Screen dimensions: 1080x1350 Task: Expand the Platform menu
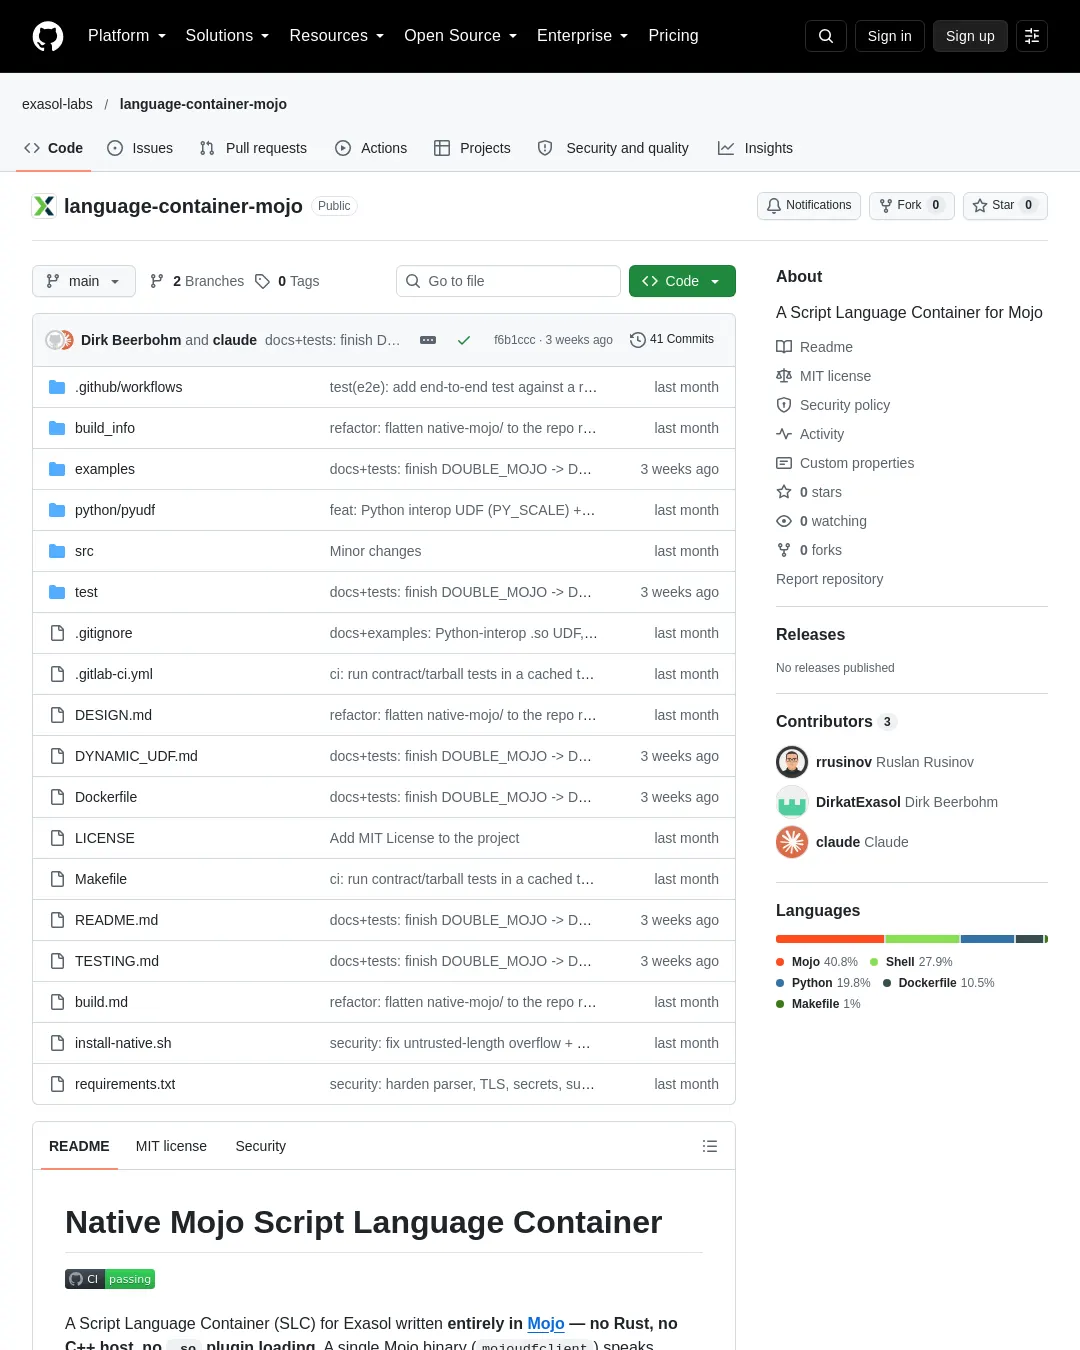pyautogui.click(x=127, y=36)
